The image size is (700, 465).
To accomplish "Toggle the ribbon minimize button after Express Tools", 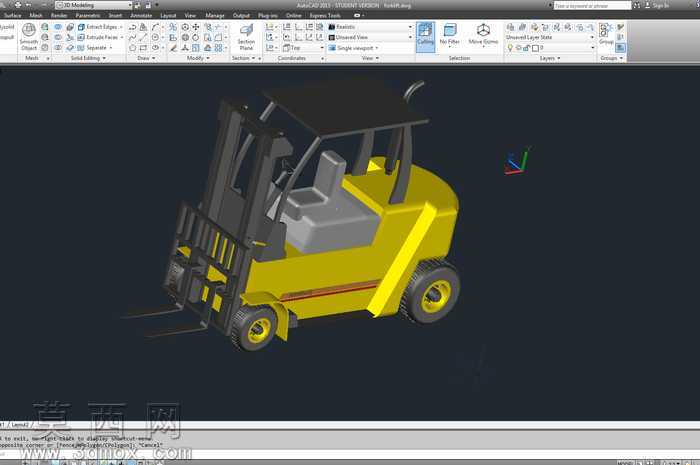I will pos(357,15).
